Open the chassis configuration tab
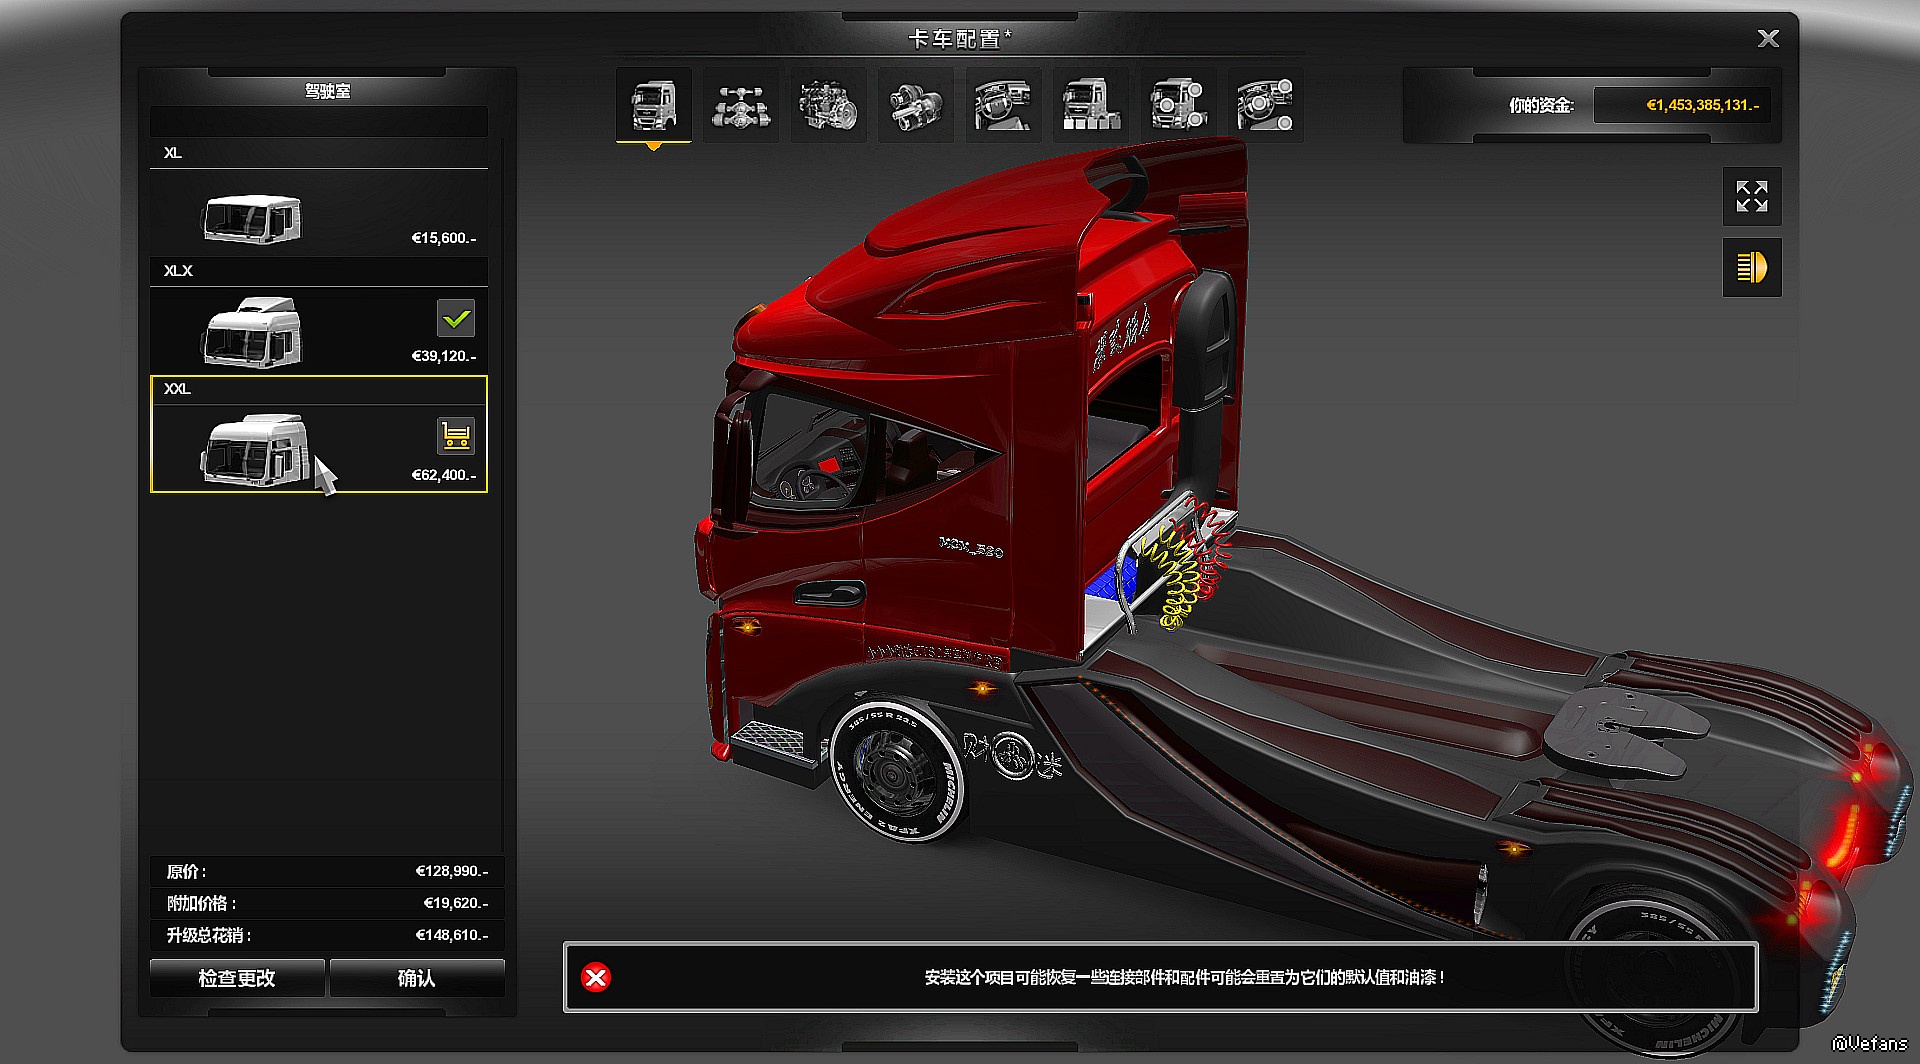This screenshot has width=1920, height=1064. tap(741, 105)
